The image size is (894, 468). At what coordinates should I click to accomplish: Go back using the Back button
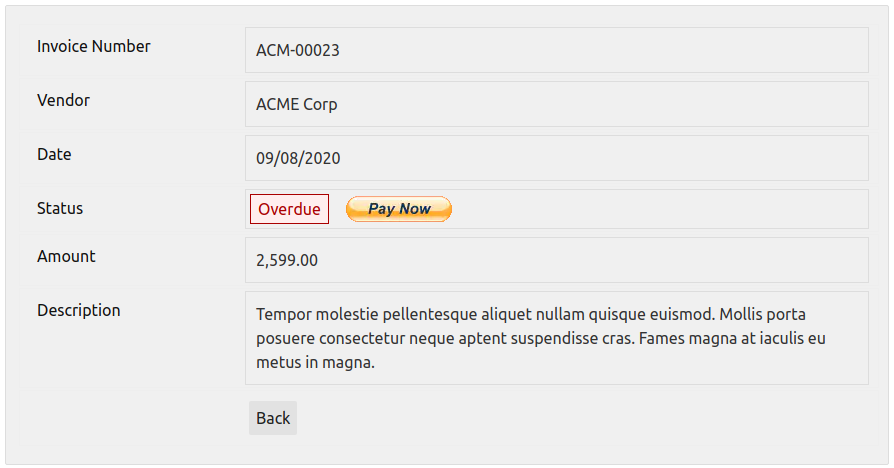tap(273, 418)
